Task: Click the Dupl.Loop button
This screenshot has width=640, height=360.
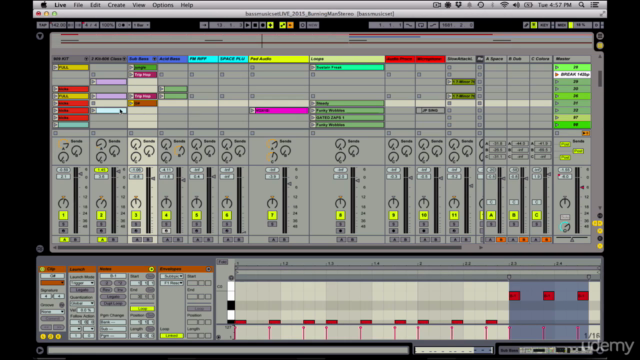Action: [x=113, y=303]
